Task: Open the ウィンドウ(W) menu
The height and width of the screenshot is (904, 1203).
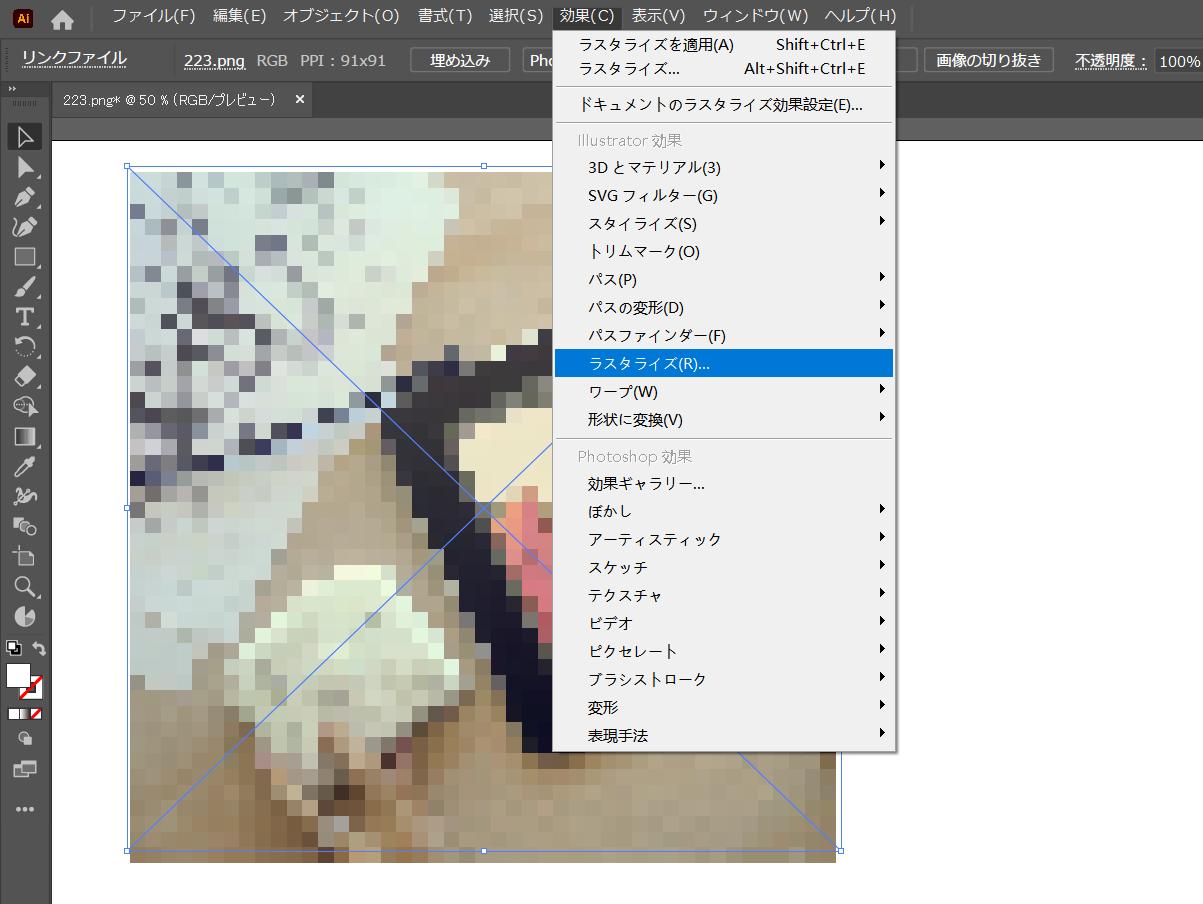Action: tap(755, 16)
